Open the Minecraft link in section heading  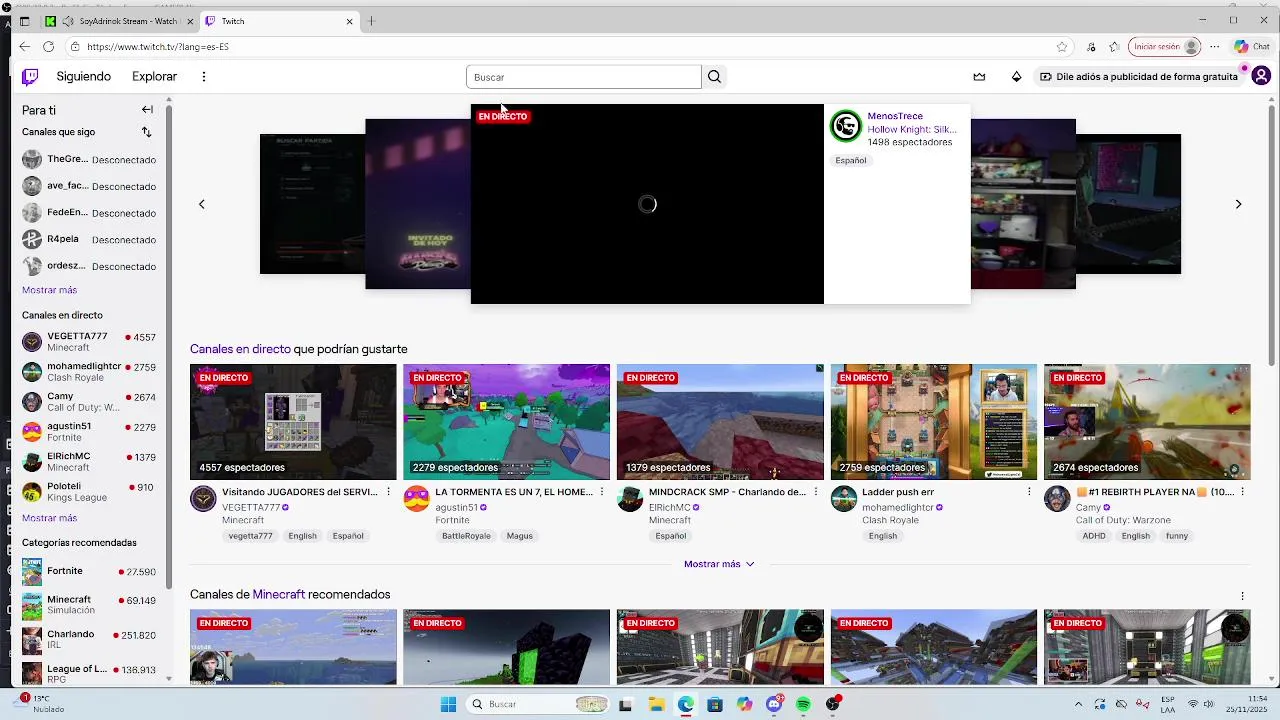tap(278, 595)
